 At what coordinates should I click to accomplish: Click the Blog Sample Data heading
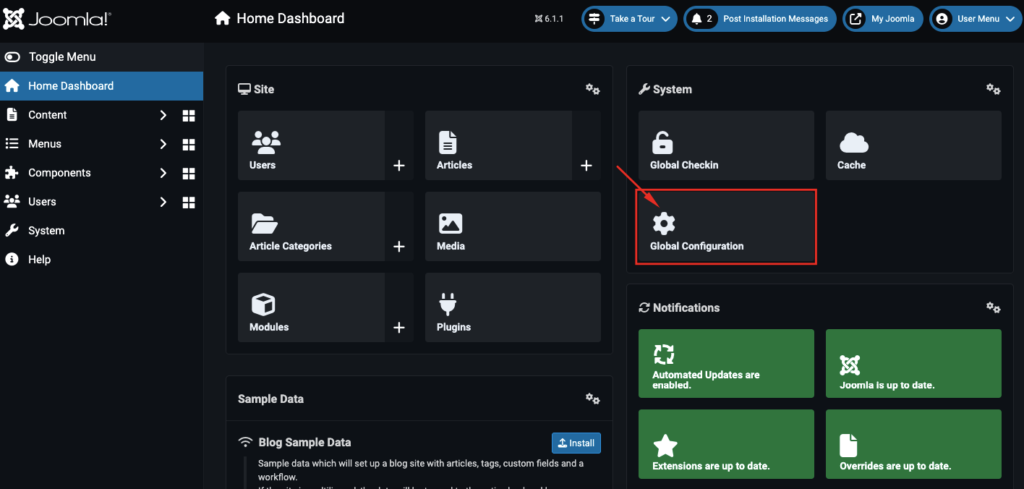(x=304, y=443)
